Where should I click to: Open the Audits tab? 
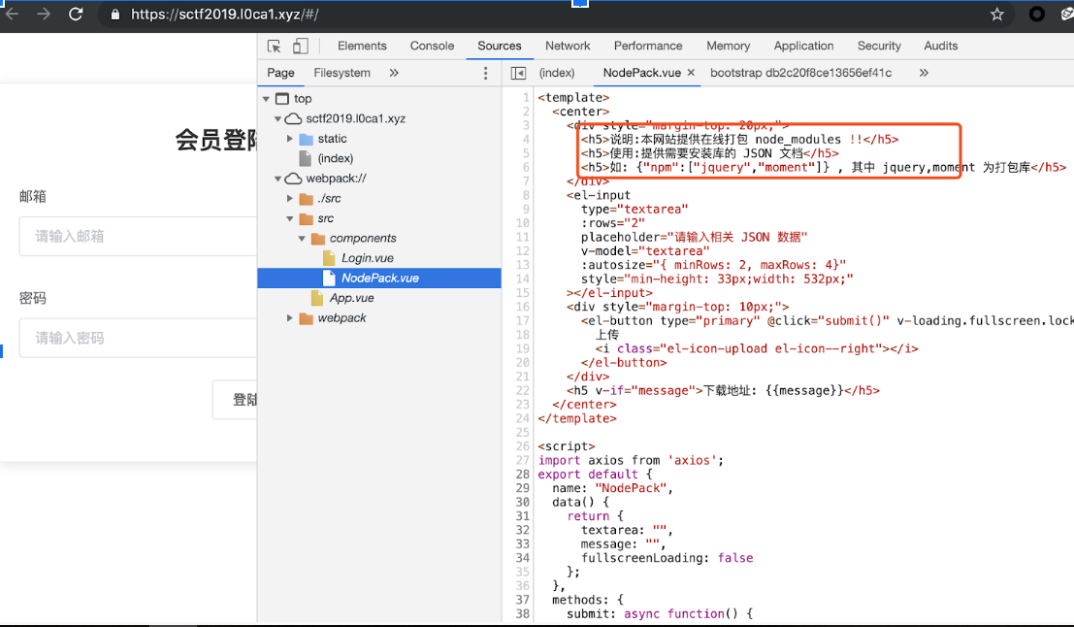940,46
